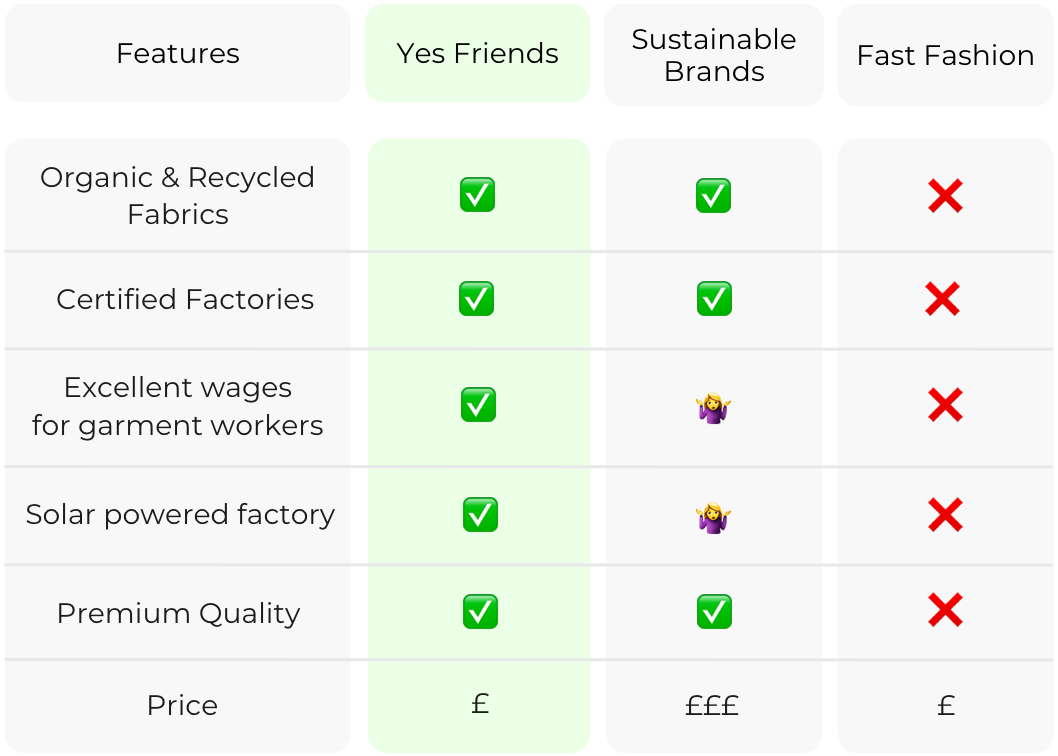Click shrug emoji in Solar powered factory row

713,518
